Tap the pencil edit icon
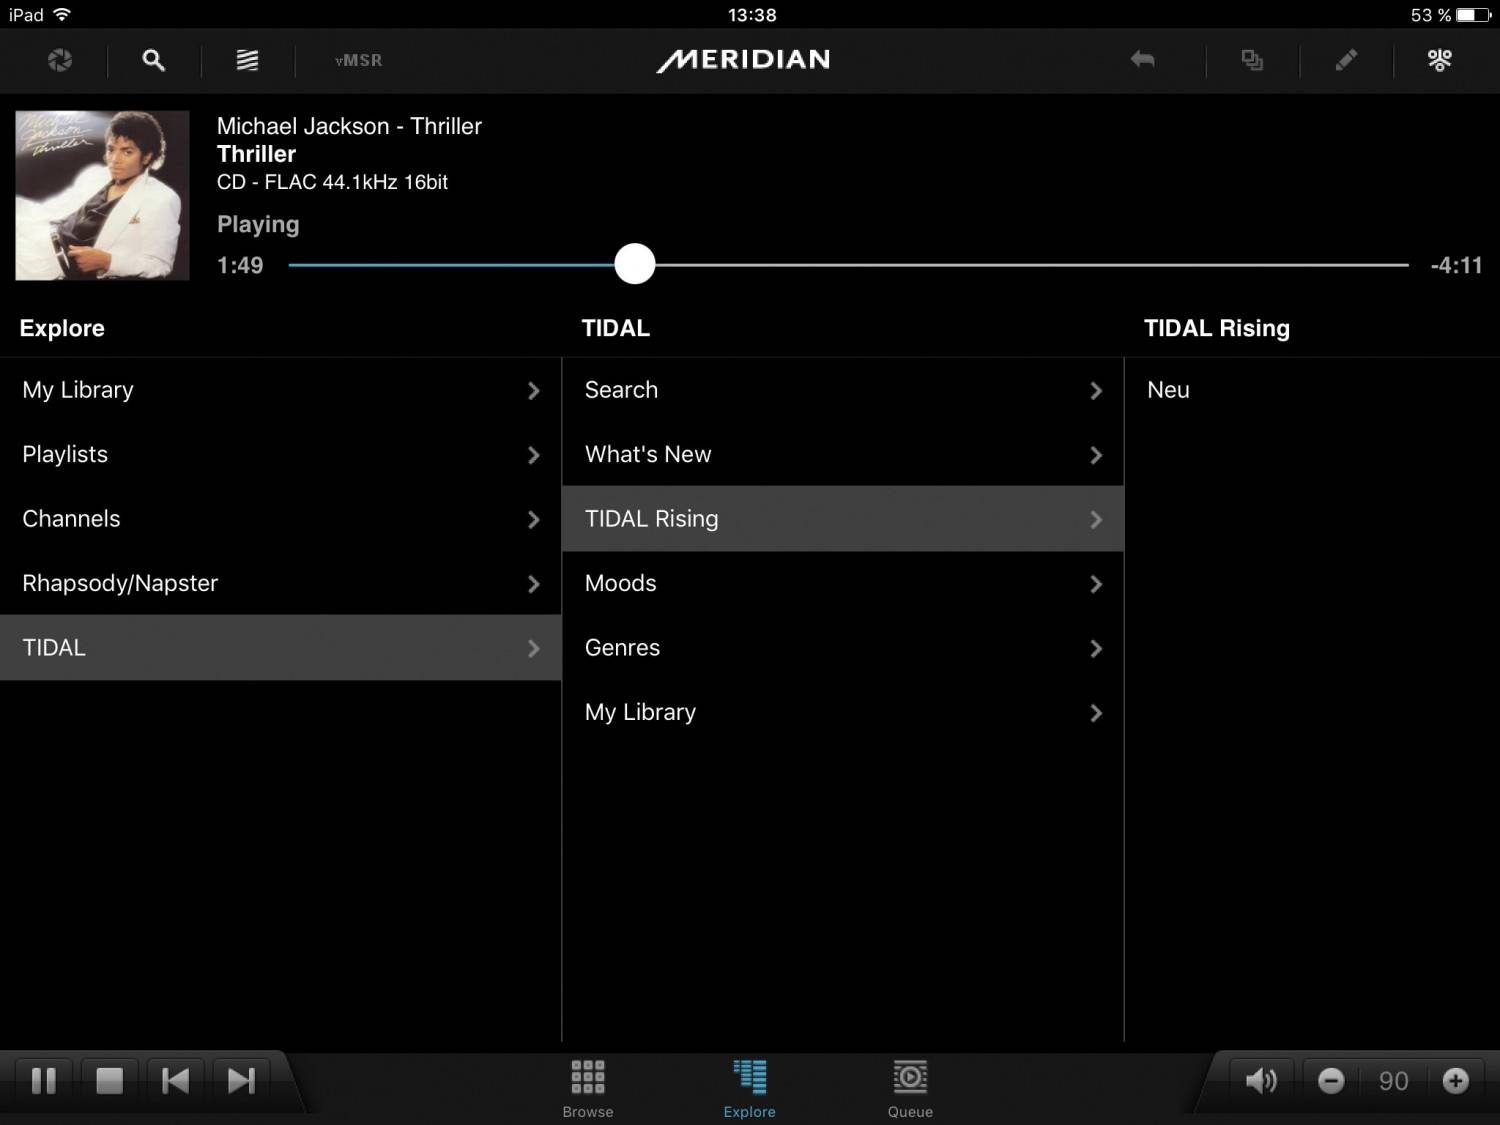The width and height of the screenshot is (1500, 1125). 1346,60
